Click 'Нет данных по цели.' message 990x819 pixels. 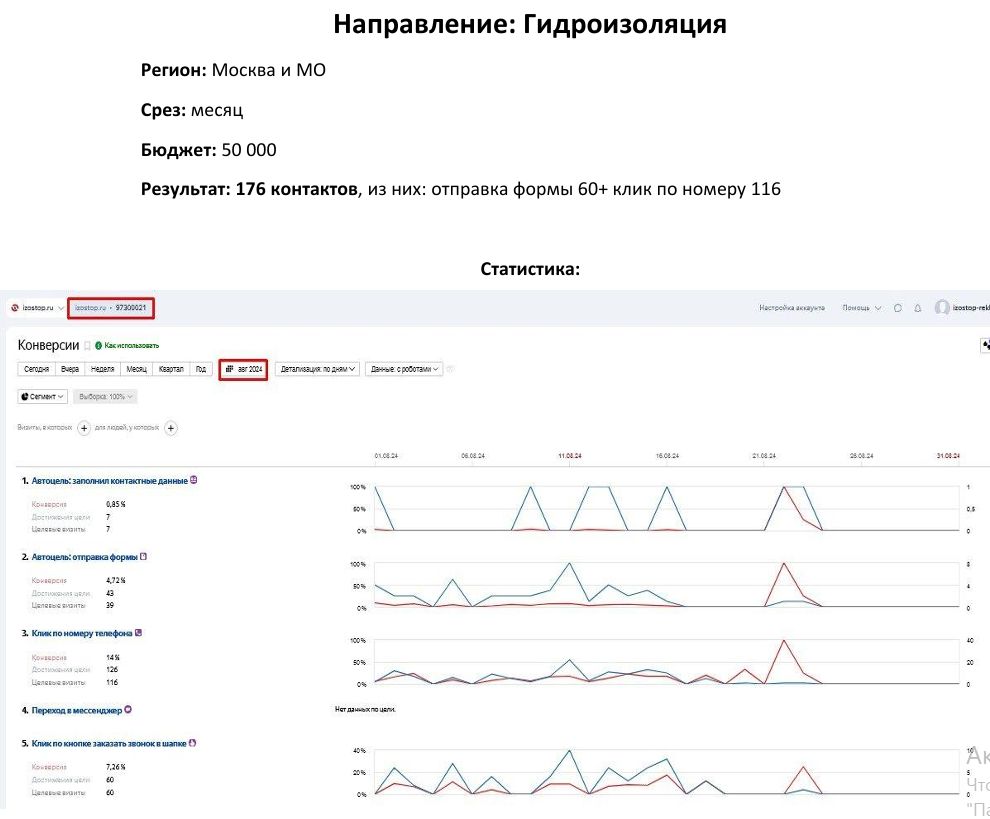(365, 709)
